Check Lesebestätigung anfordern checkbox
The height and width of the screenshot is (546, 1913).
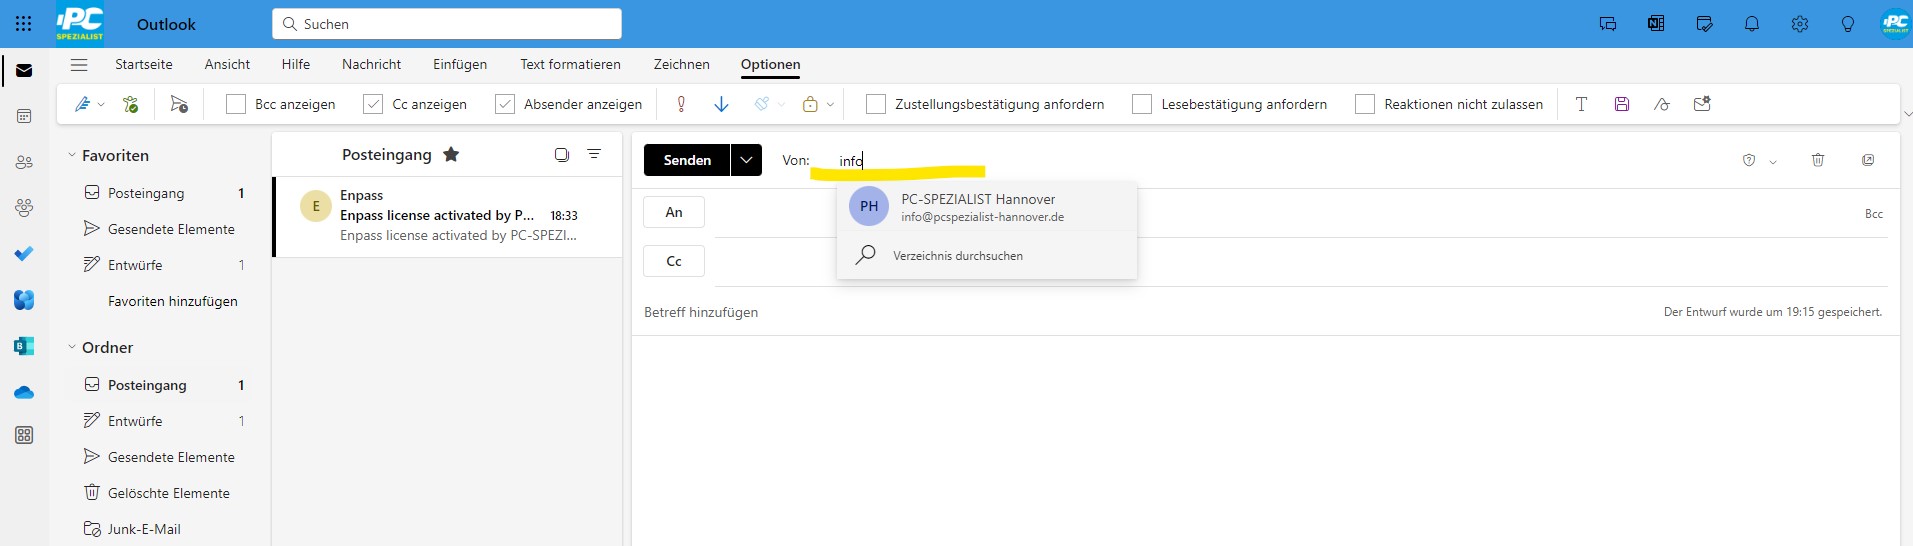pos(1142,104)
